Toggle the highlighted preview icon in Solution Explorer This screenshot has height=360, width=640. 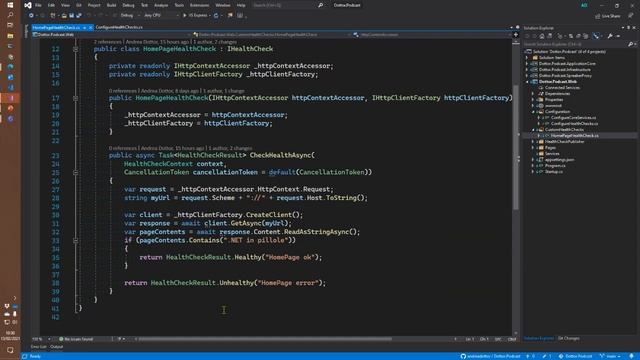tap(596, 36)
